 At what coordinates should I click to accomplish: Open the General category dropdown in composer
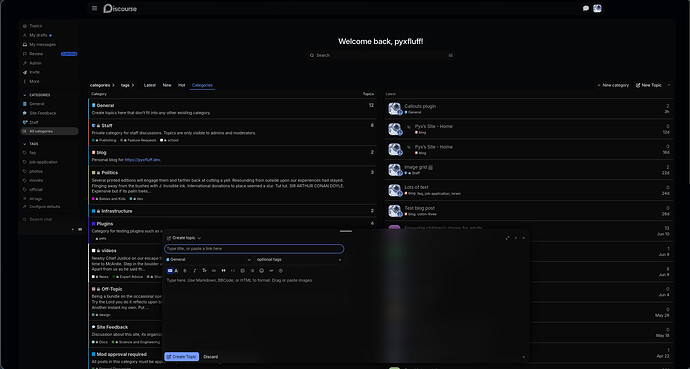209,259
